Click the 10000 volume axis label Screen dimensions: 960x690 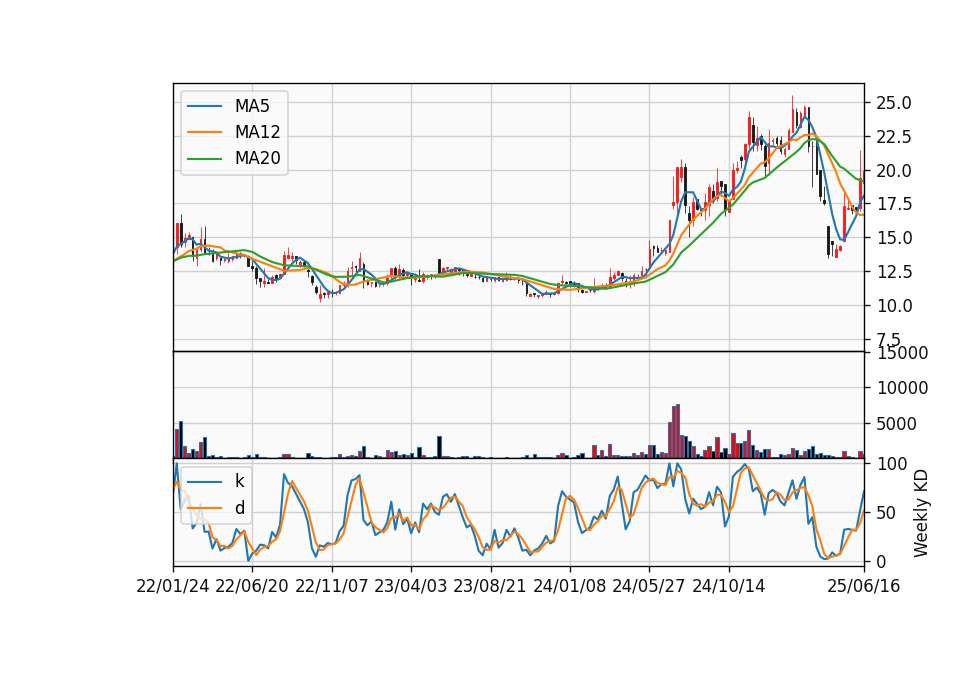coord(902,388)
